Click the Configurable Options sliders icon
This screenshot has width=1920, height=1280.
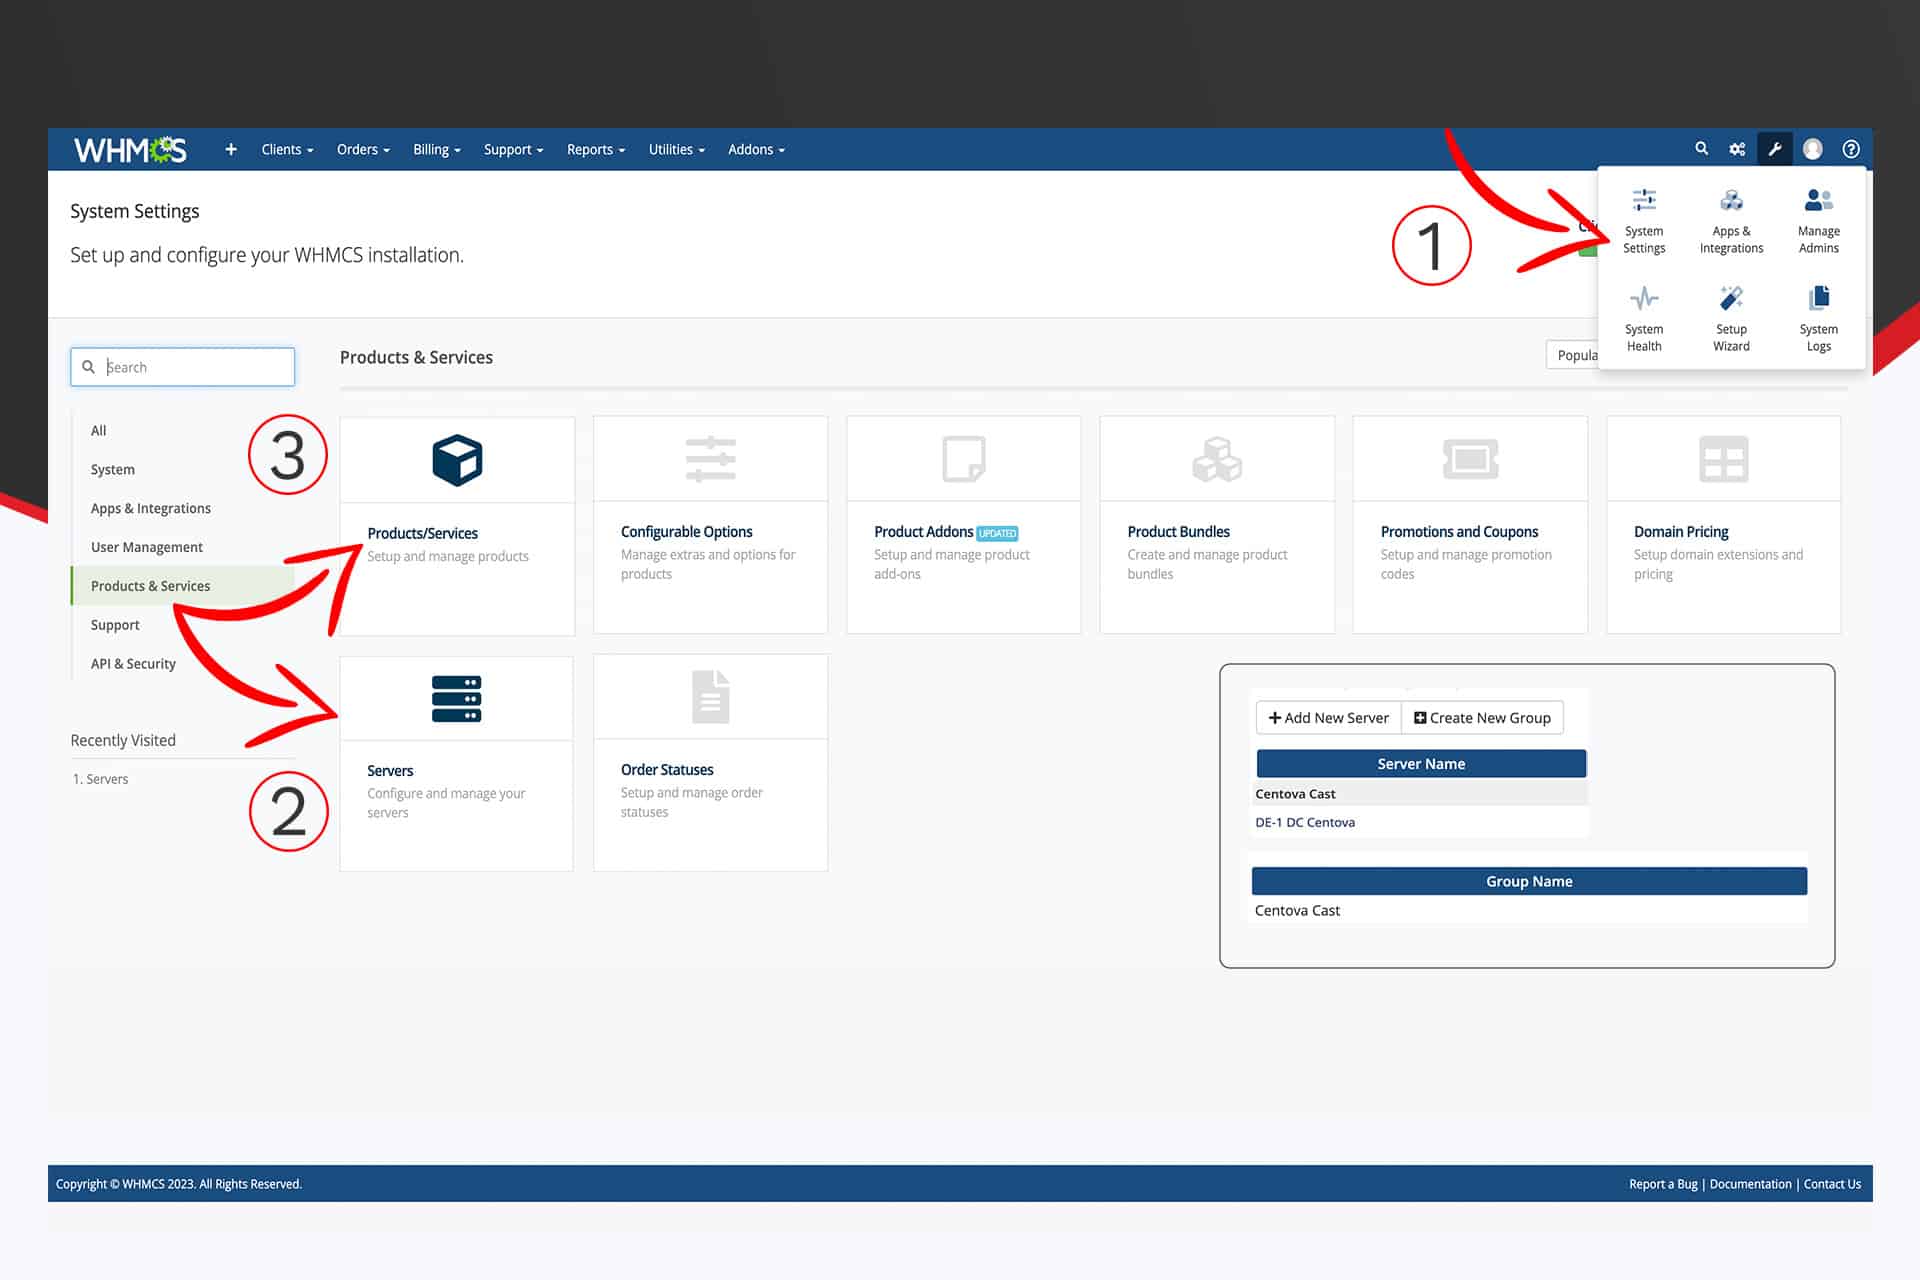click(710, 459)
